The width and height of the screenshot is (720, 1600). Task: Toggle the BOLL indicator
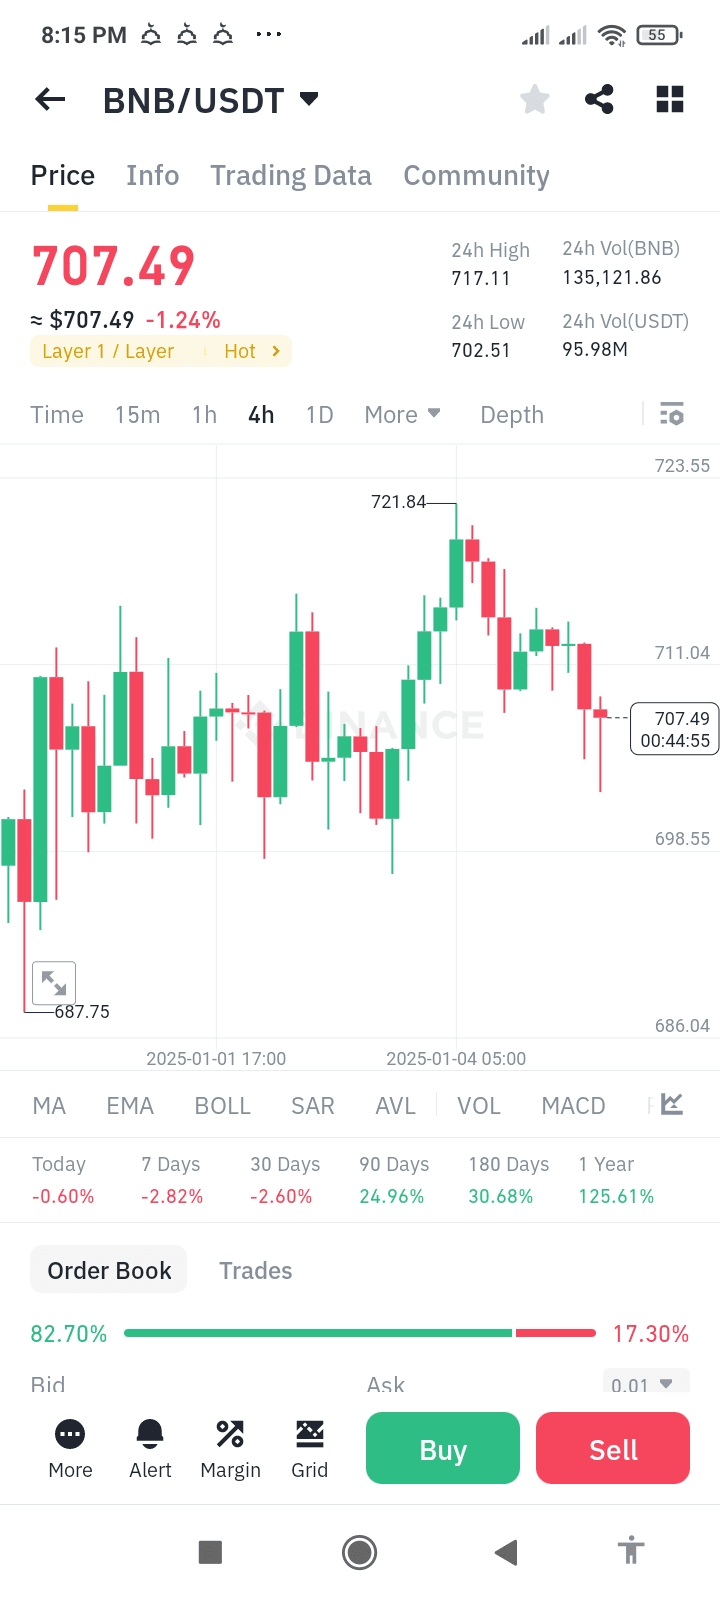coord(222,1106)
